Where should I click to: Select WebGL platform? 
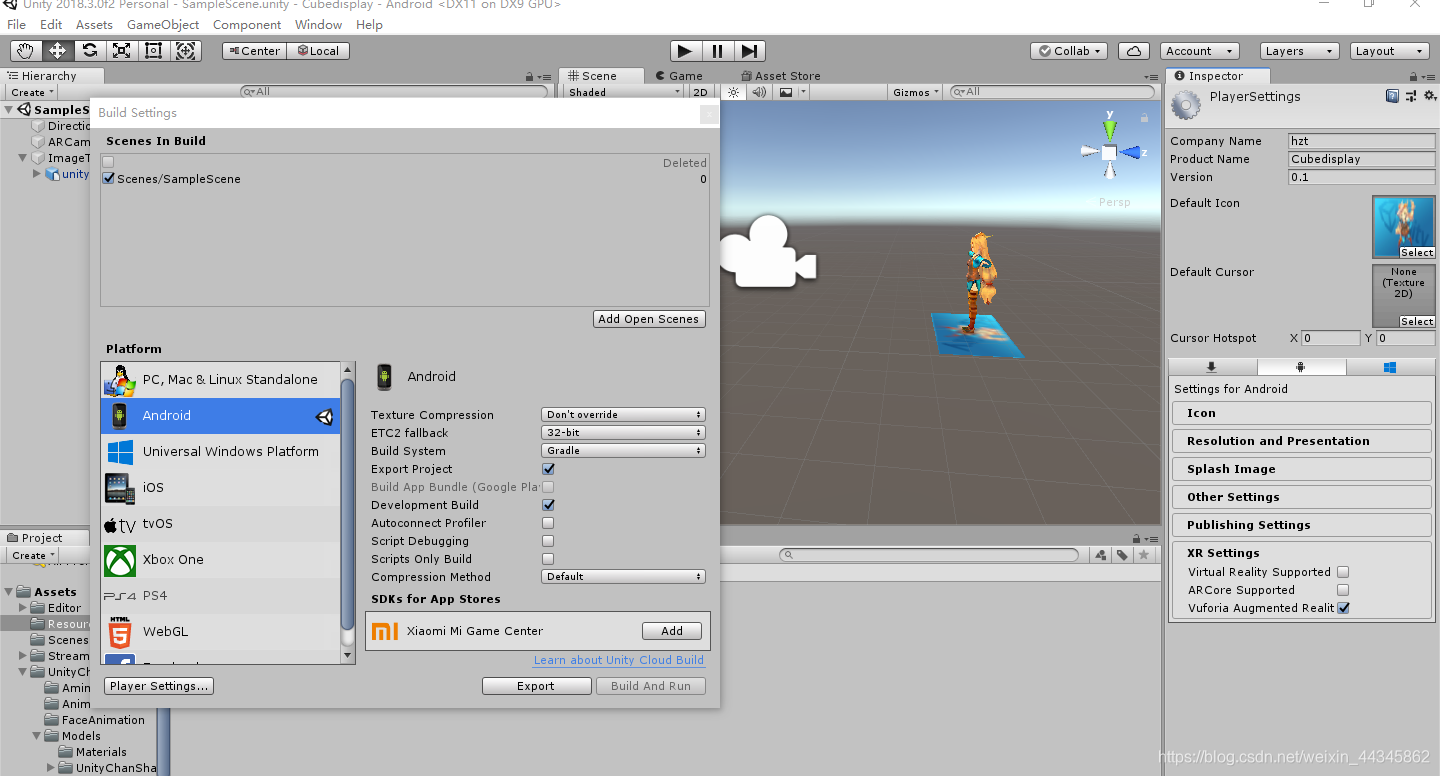coord(221,632)
